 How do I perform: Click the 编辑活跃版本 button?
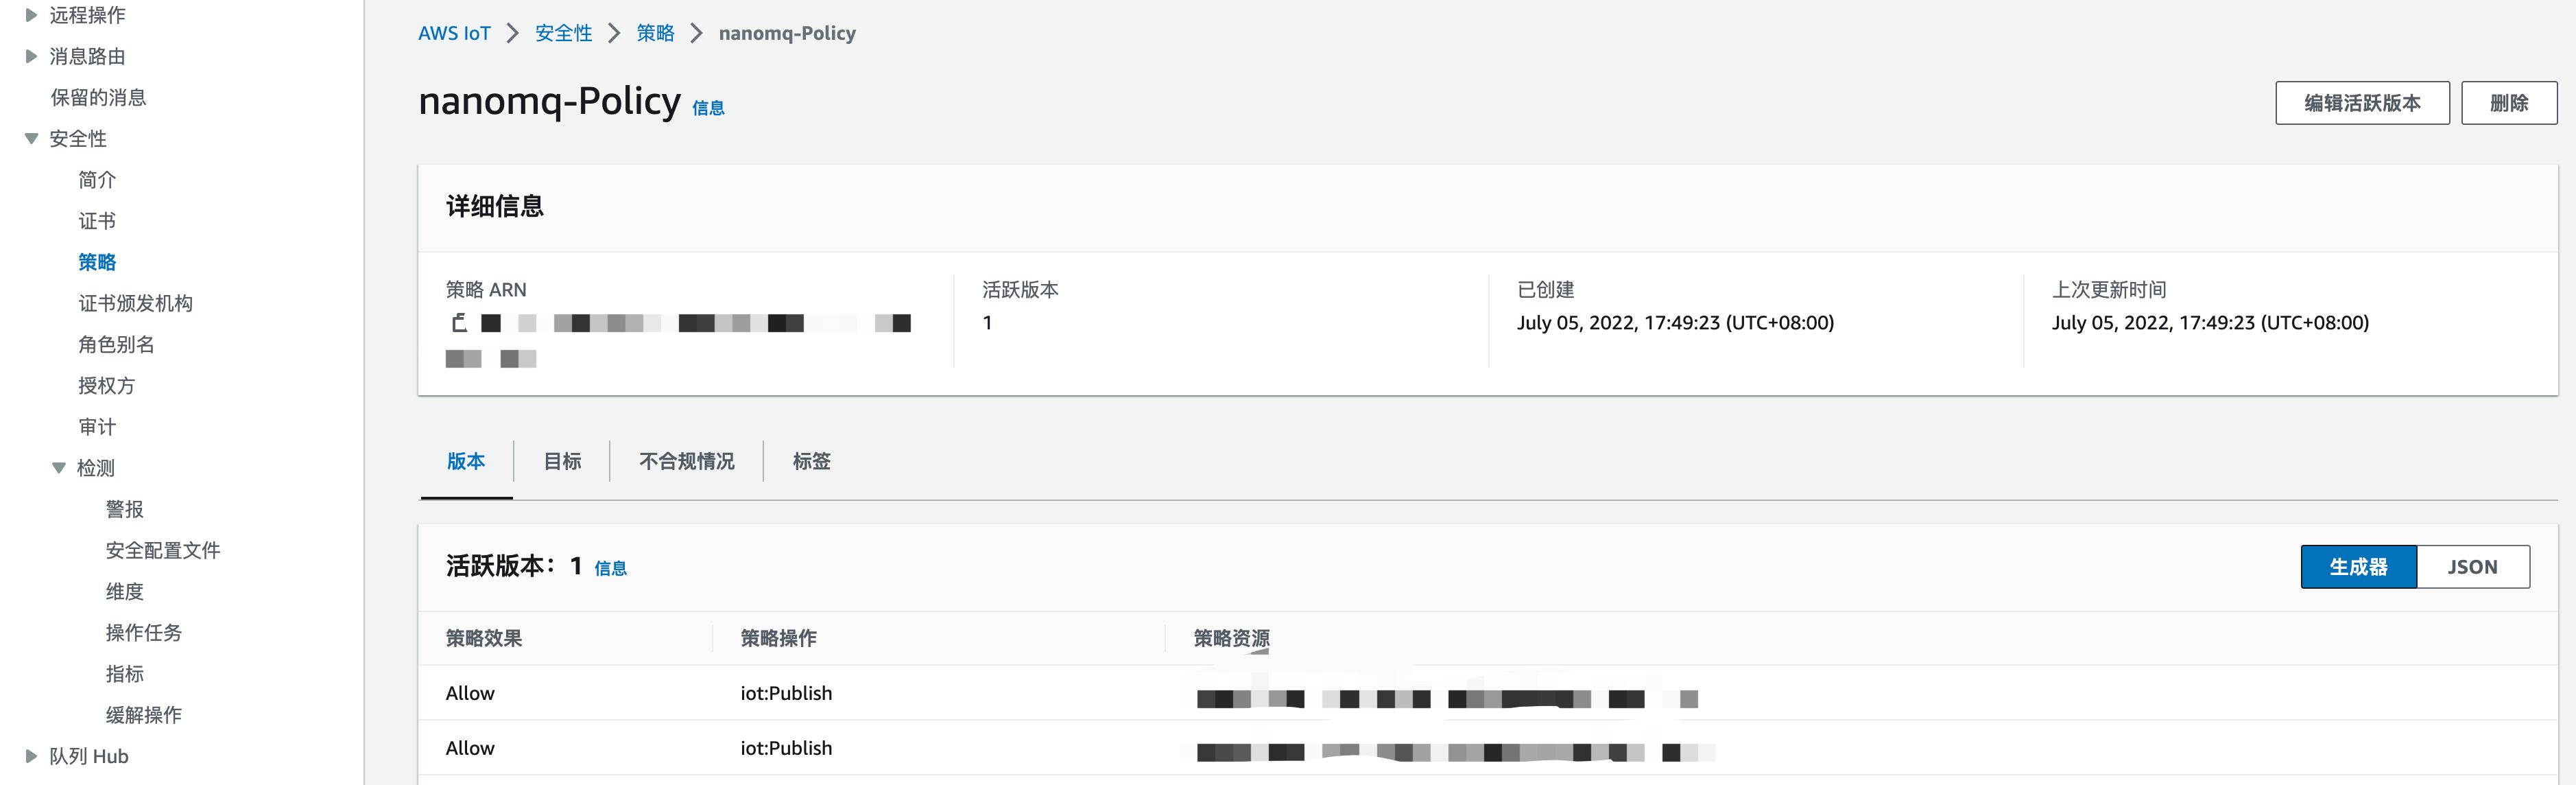(x=2361, y=103)
